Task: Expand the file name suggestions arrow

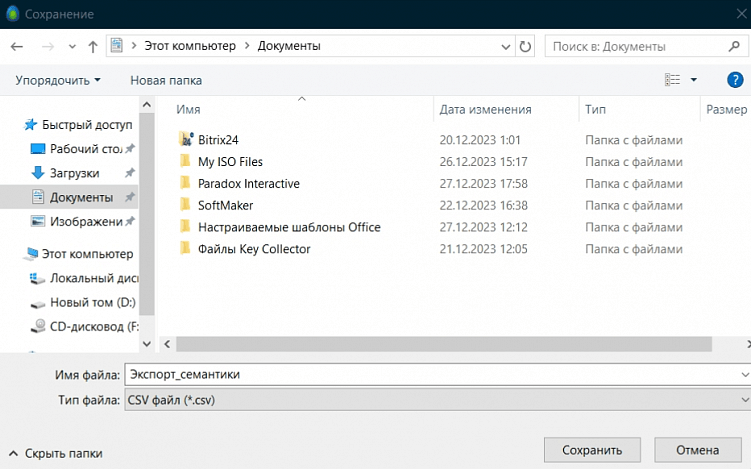Action: click(x=744, y=374)
